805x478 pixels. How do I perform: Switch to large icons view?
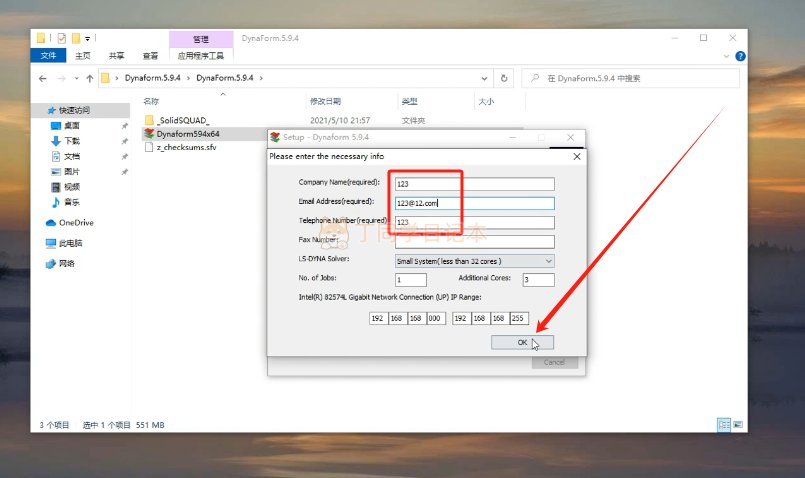coord(738,425)
